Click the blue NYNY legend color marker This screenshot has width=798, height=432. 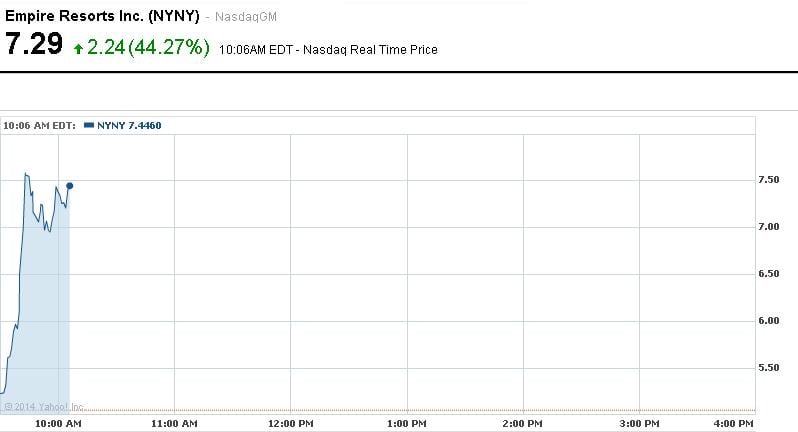(89, 125)
